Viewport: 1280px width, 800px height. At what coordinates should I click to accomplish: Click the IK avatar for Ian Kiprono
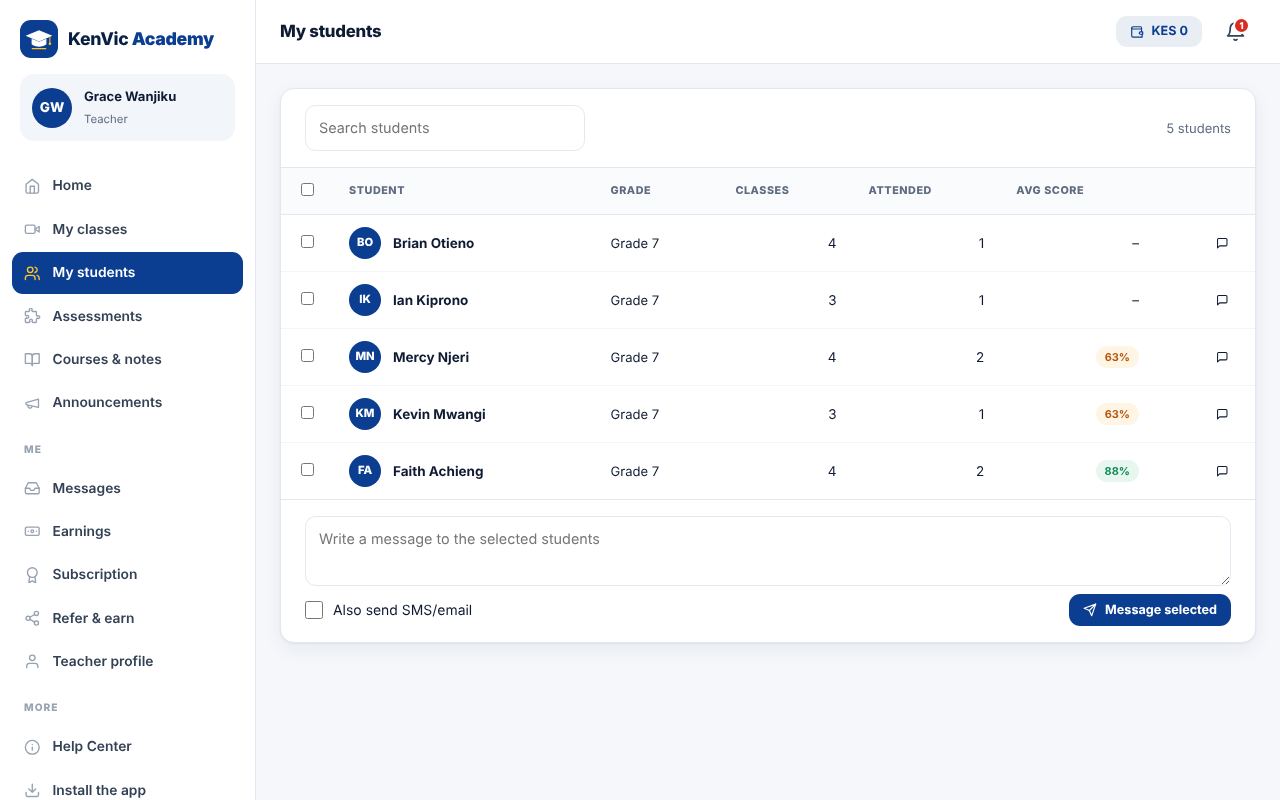(365, 300)
